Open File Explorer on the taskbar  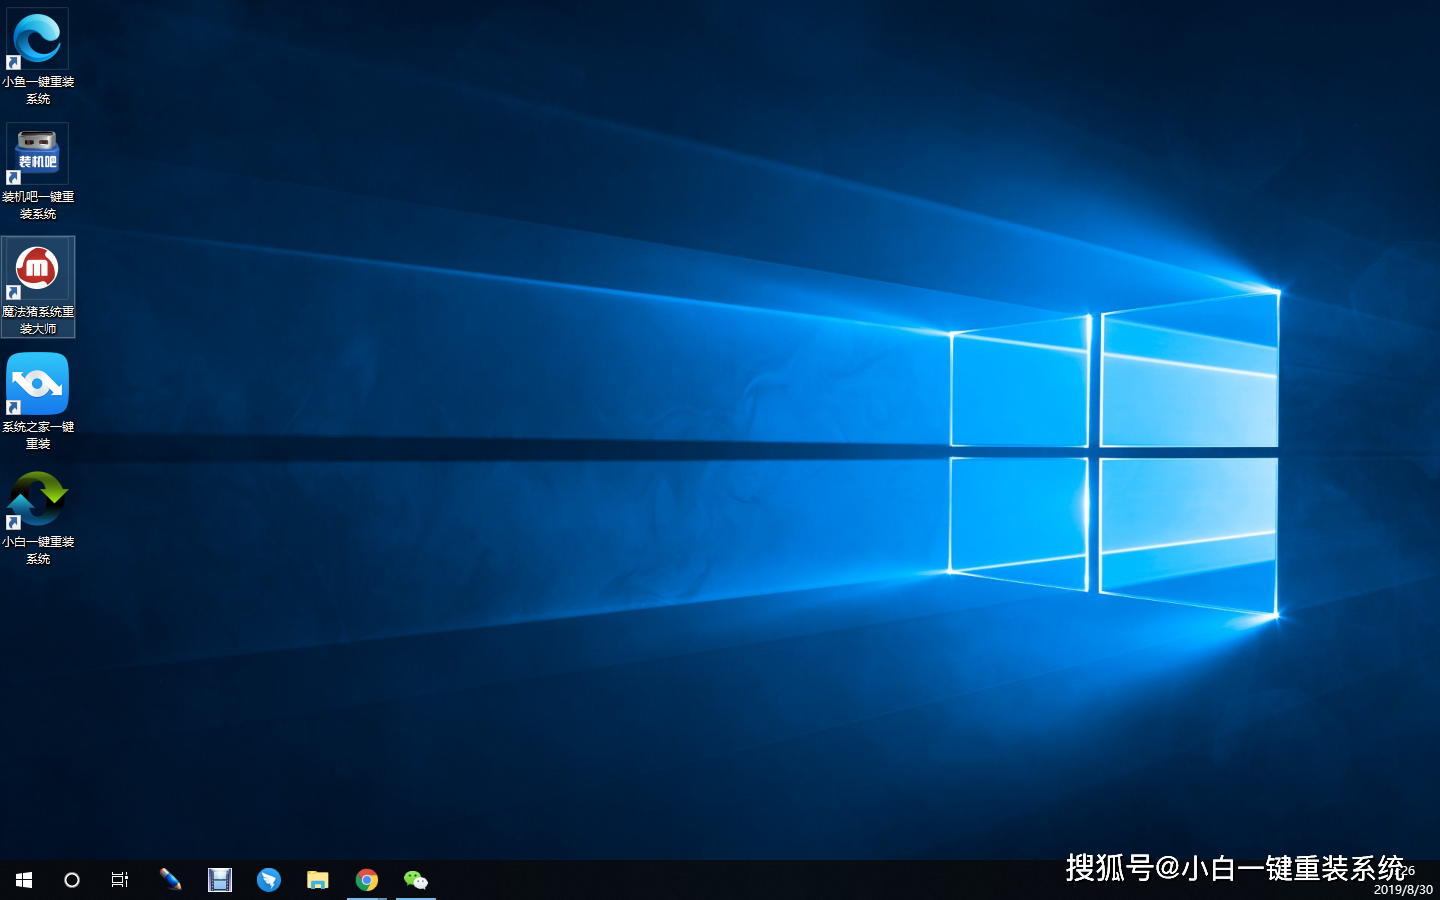pyautogui.click(x=318, y=879)
